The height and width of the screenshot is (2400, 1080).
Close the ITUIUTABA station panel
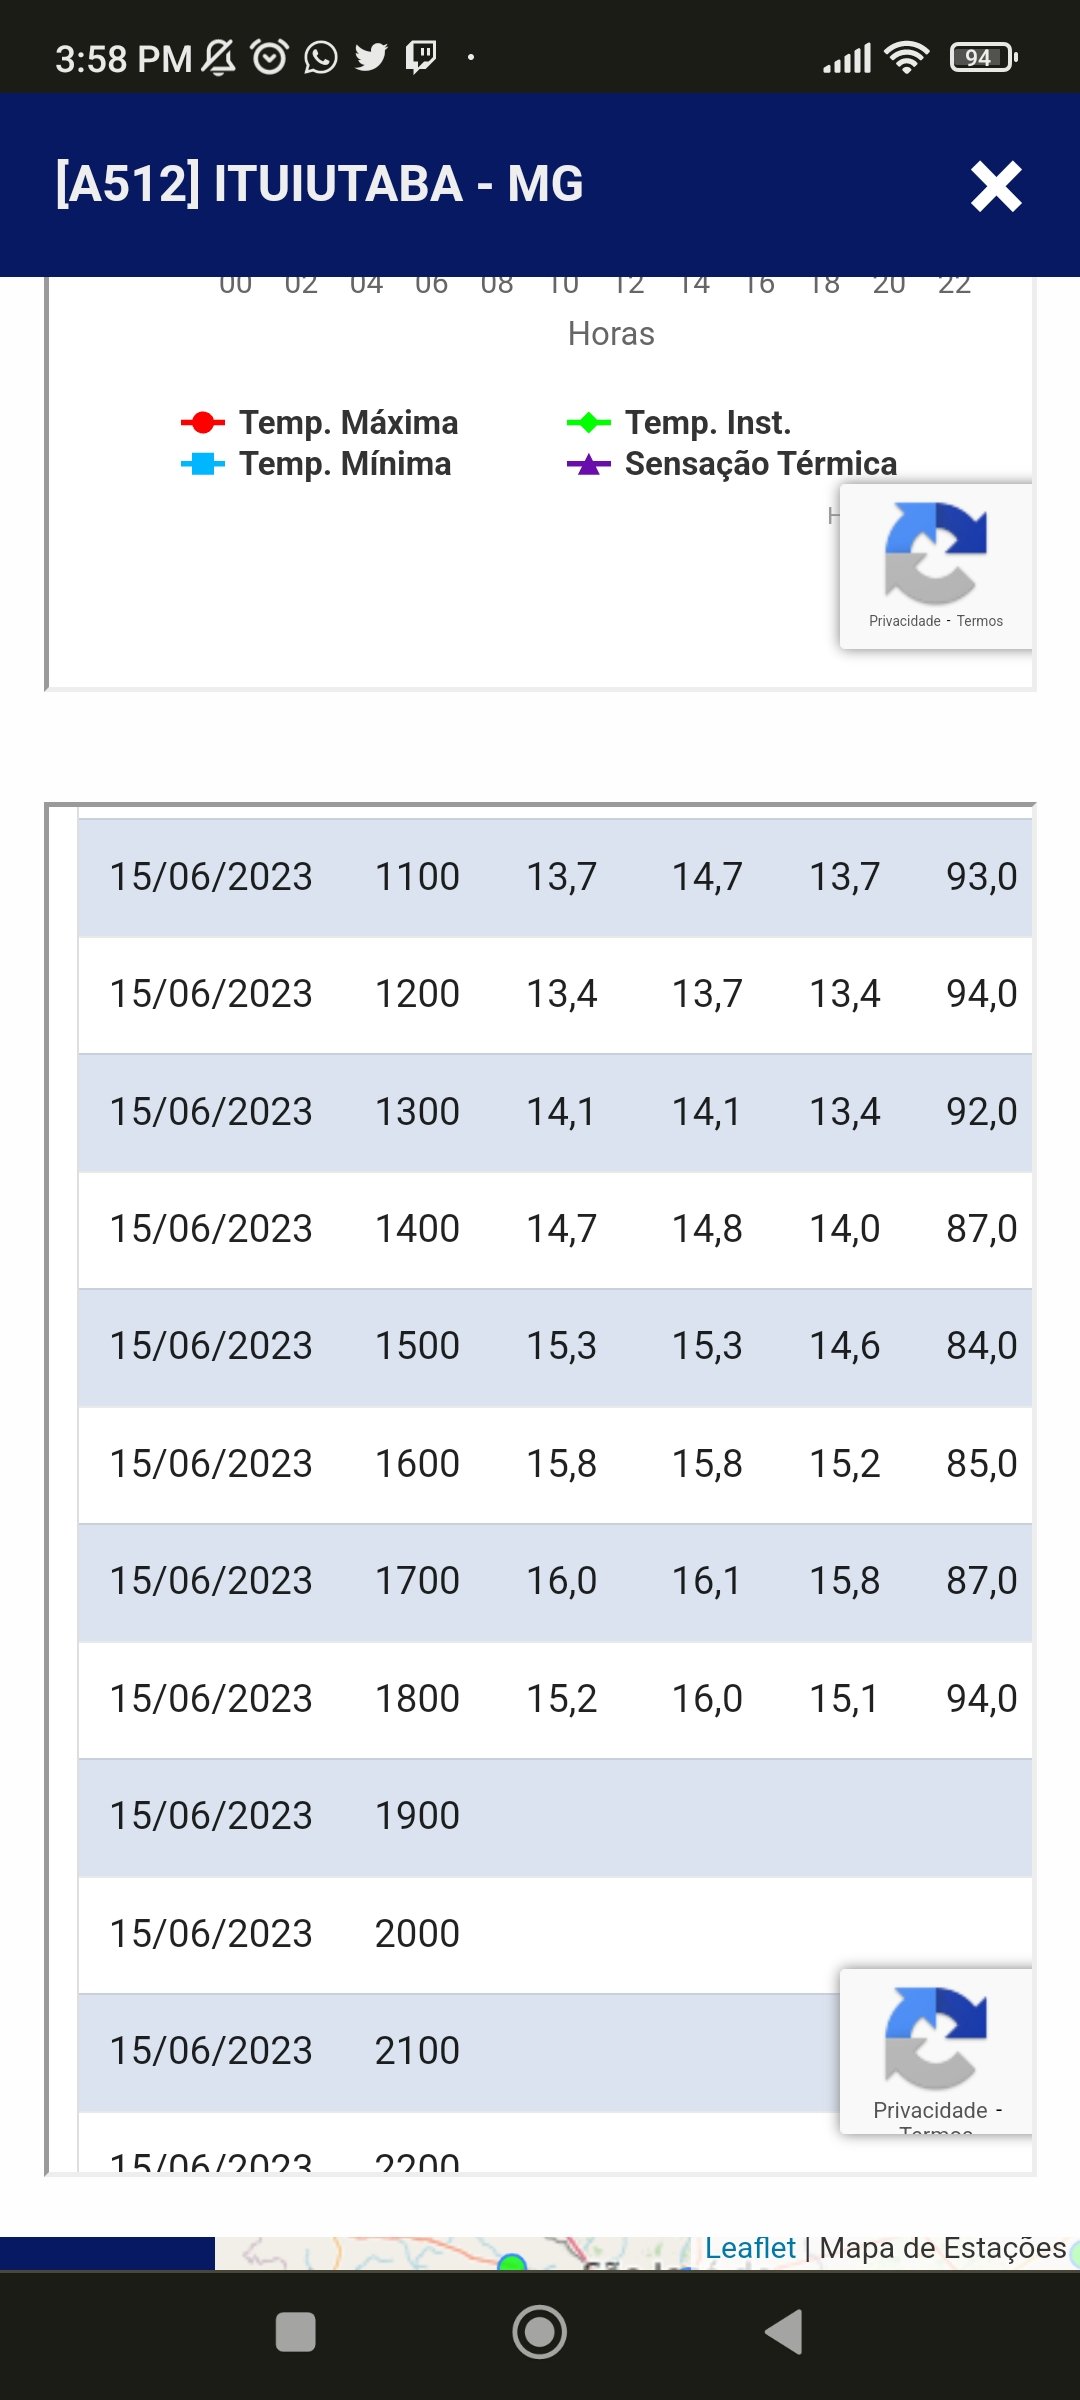tap(996, 186)
